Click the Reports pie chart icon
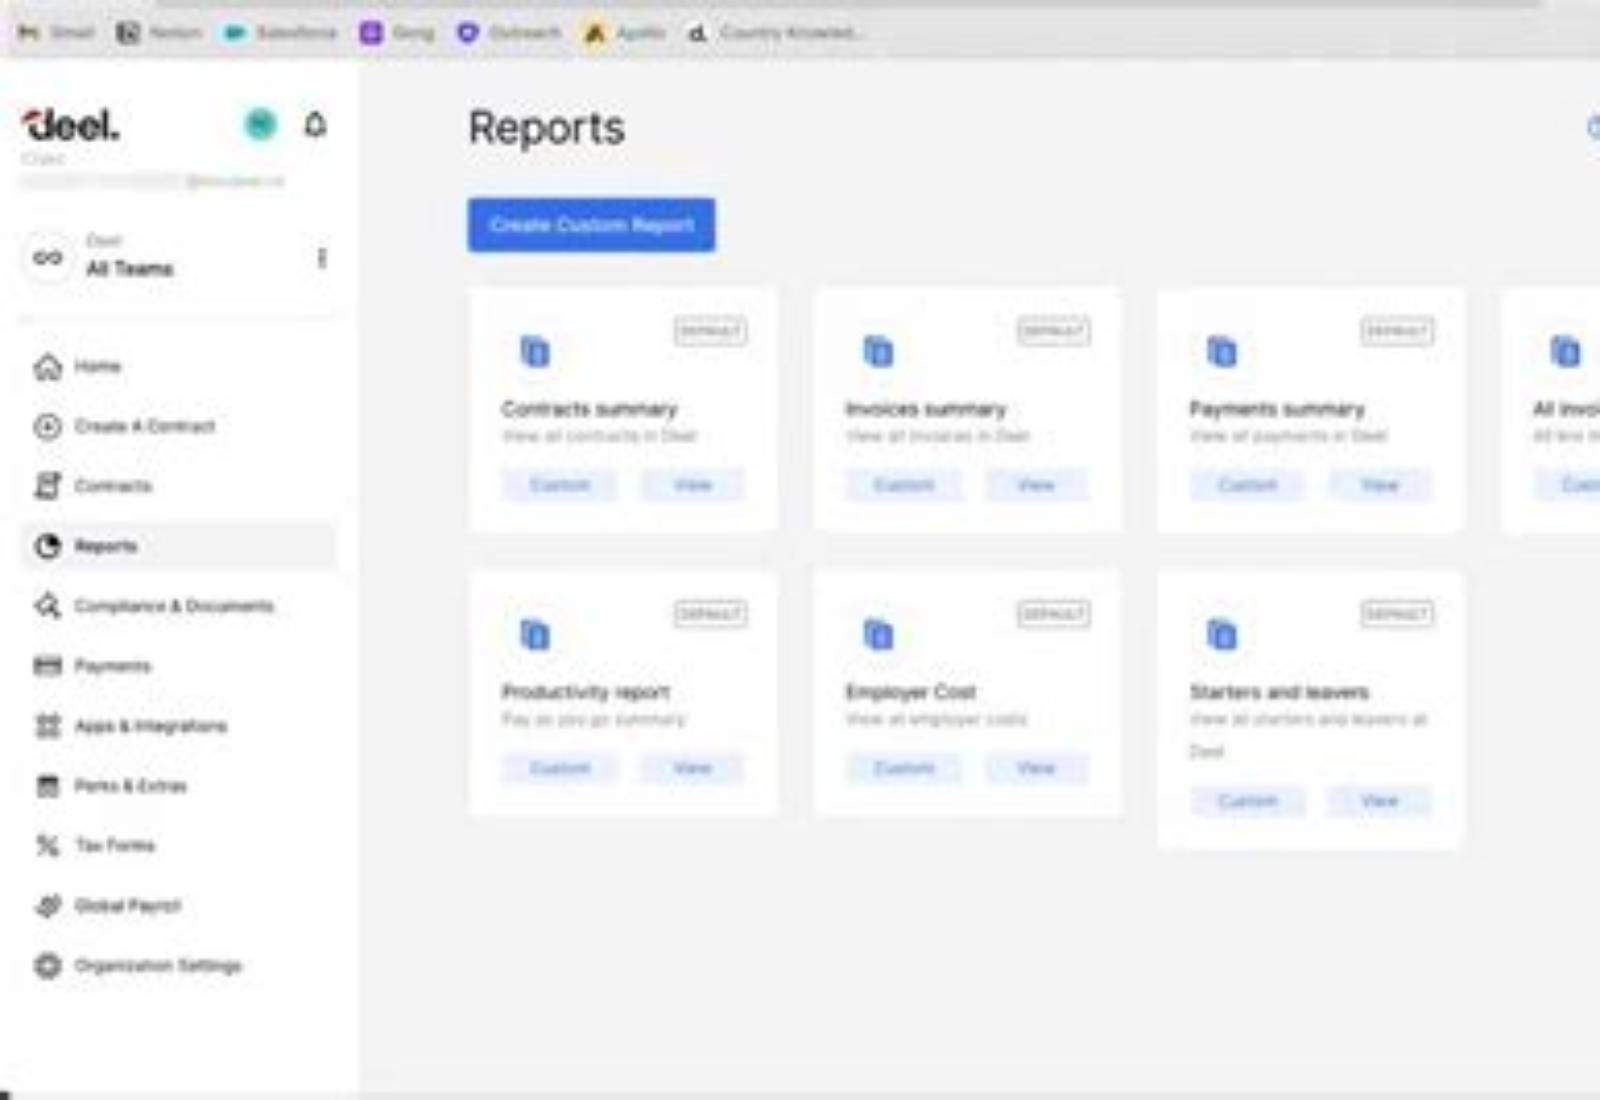The image size is (1600, 1100). pyautogui.click(x=47, y=546)
